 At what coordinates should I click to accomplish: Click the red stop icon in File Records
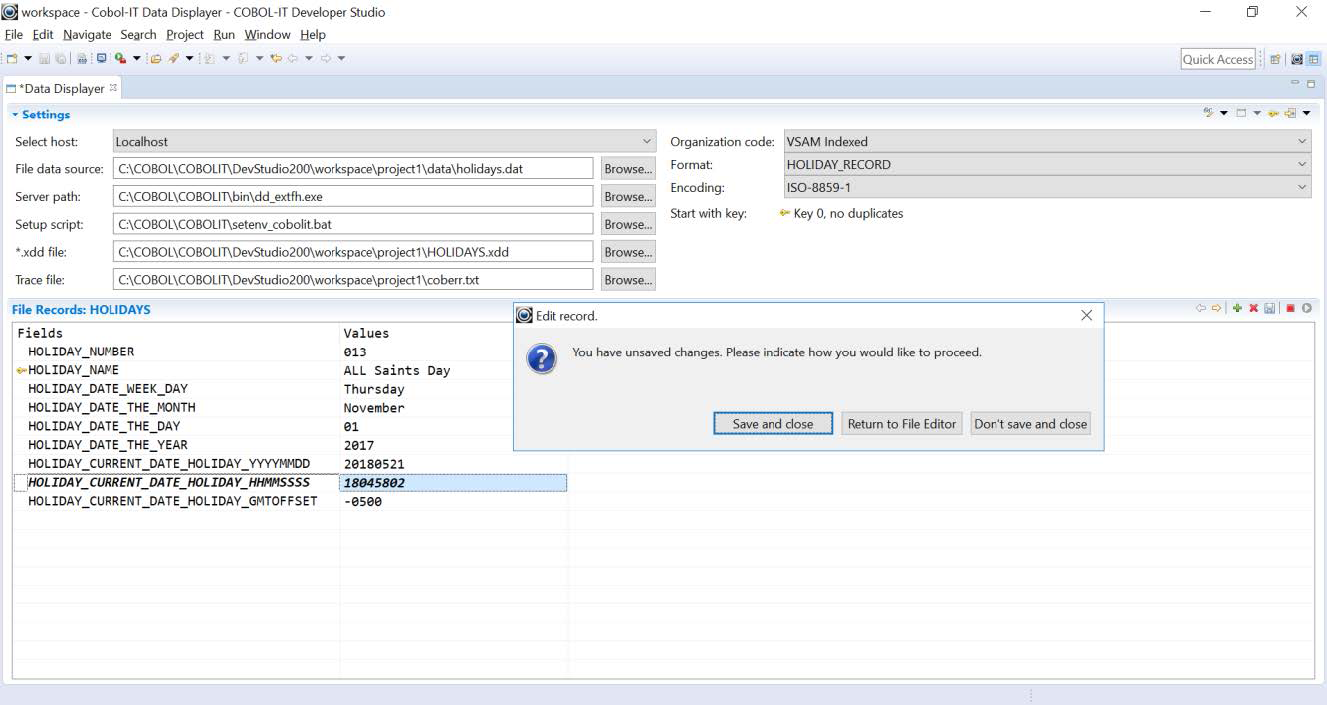coord(1290,309)
